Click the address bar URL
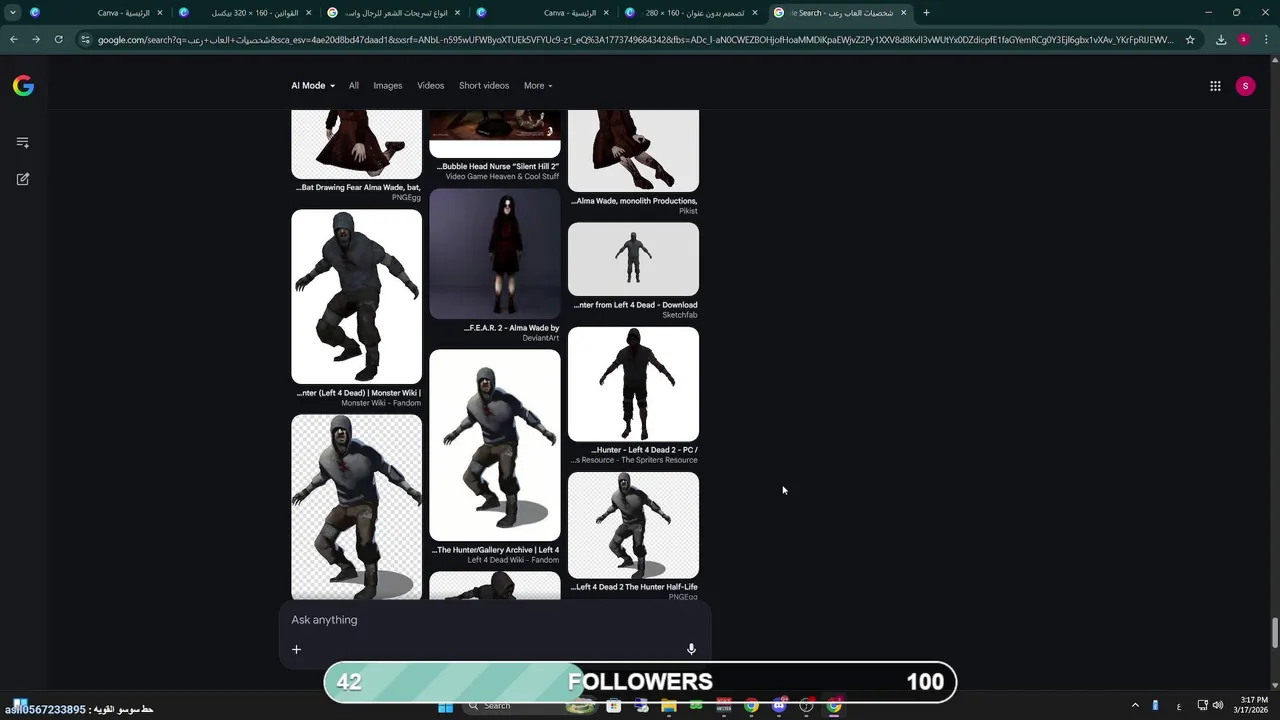The width and height of the screenshot is (1280, 720). pyautogui.click(x=635, y=40)
